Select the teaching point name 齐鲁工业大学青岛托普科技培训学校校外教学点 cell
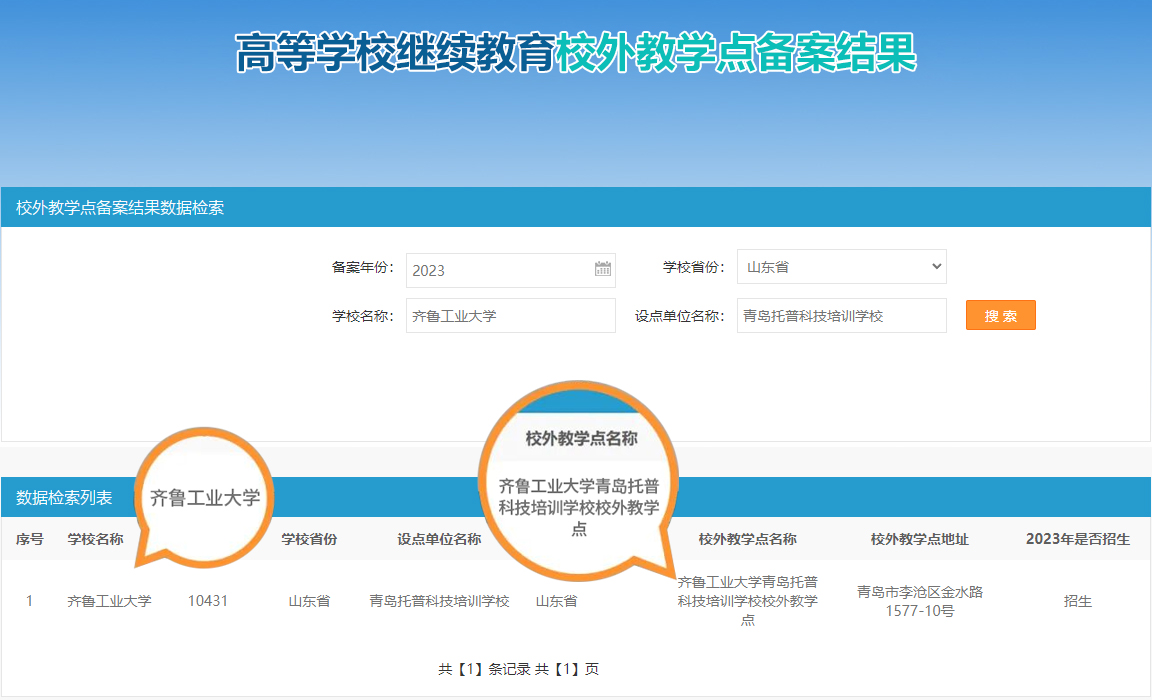 pos(747,601)
